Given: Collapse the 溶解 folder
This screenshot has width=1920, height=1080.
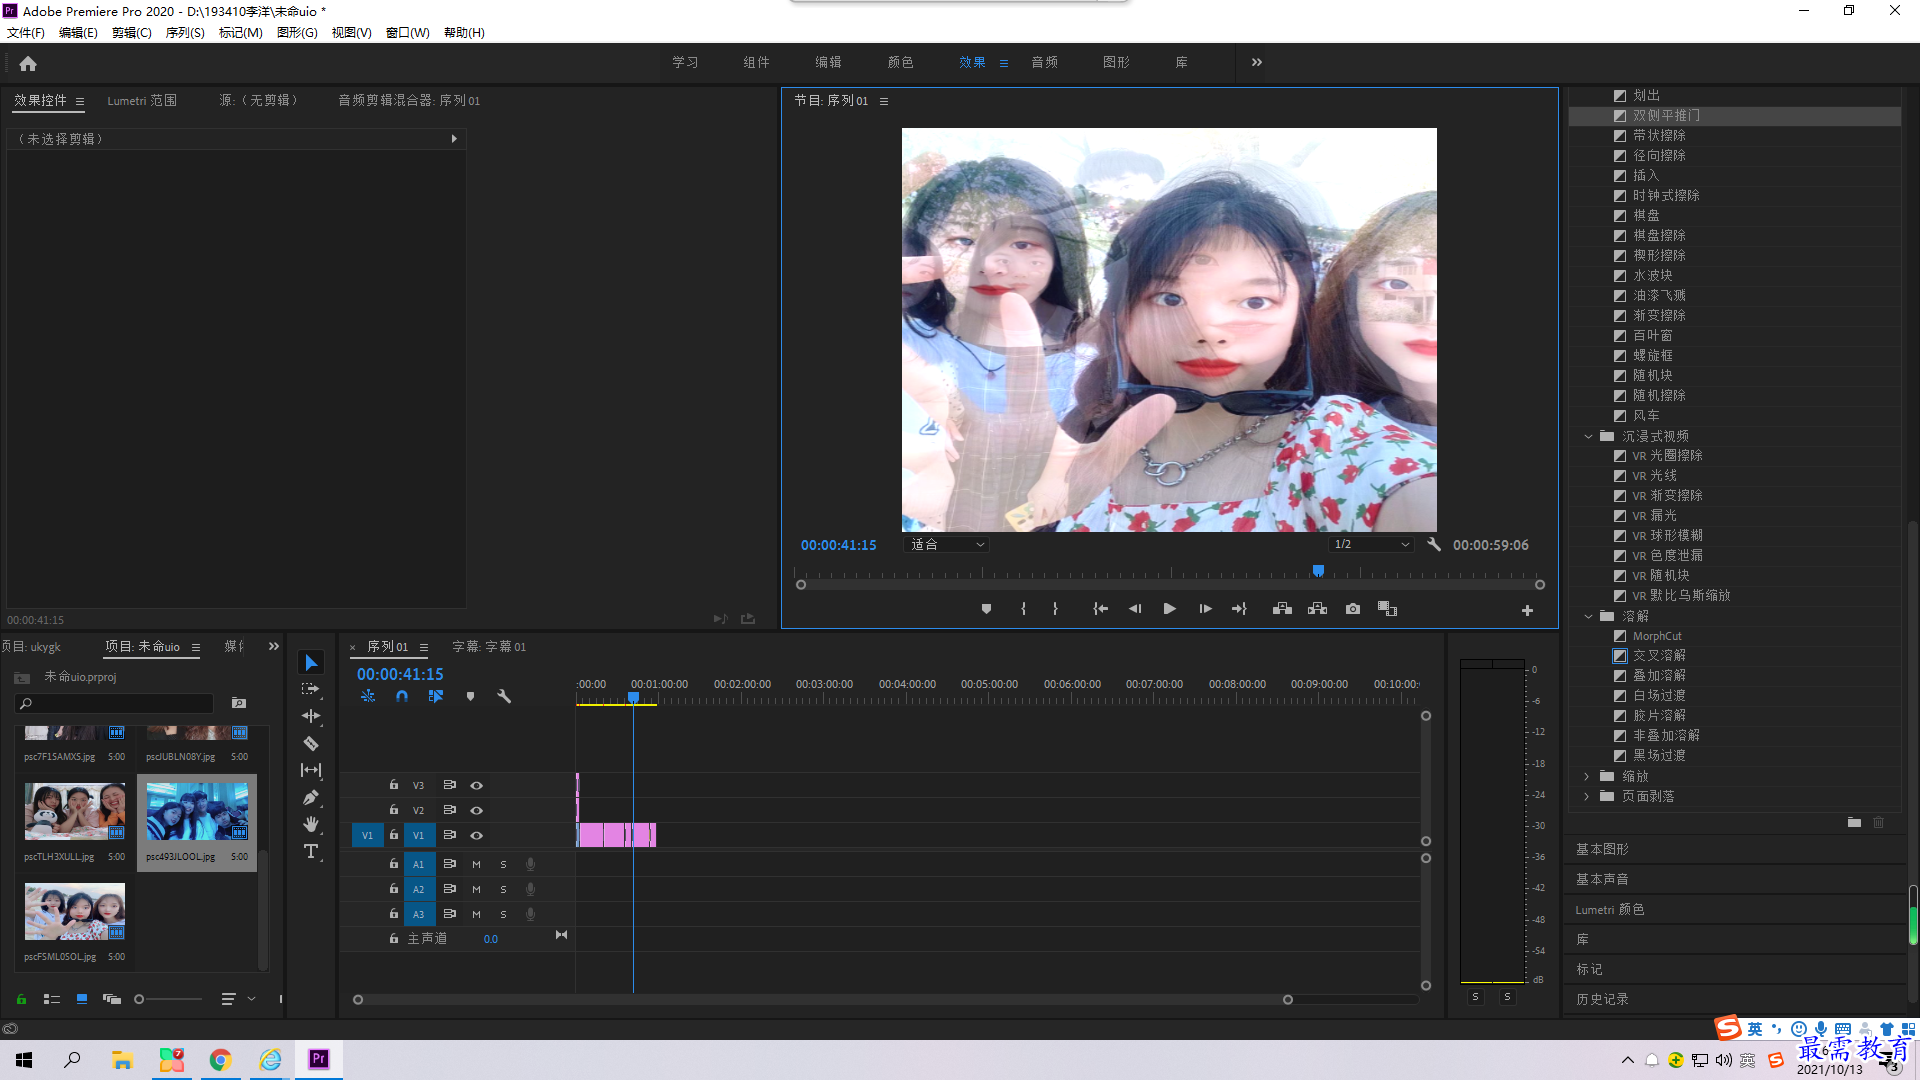Looking at the screenshot, I should (x=1587, y=616).
